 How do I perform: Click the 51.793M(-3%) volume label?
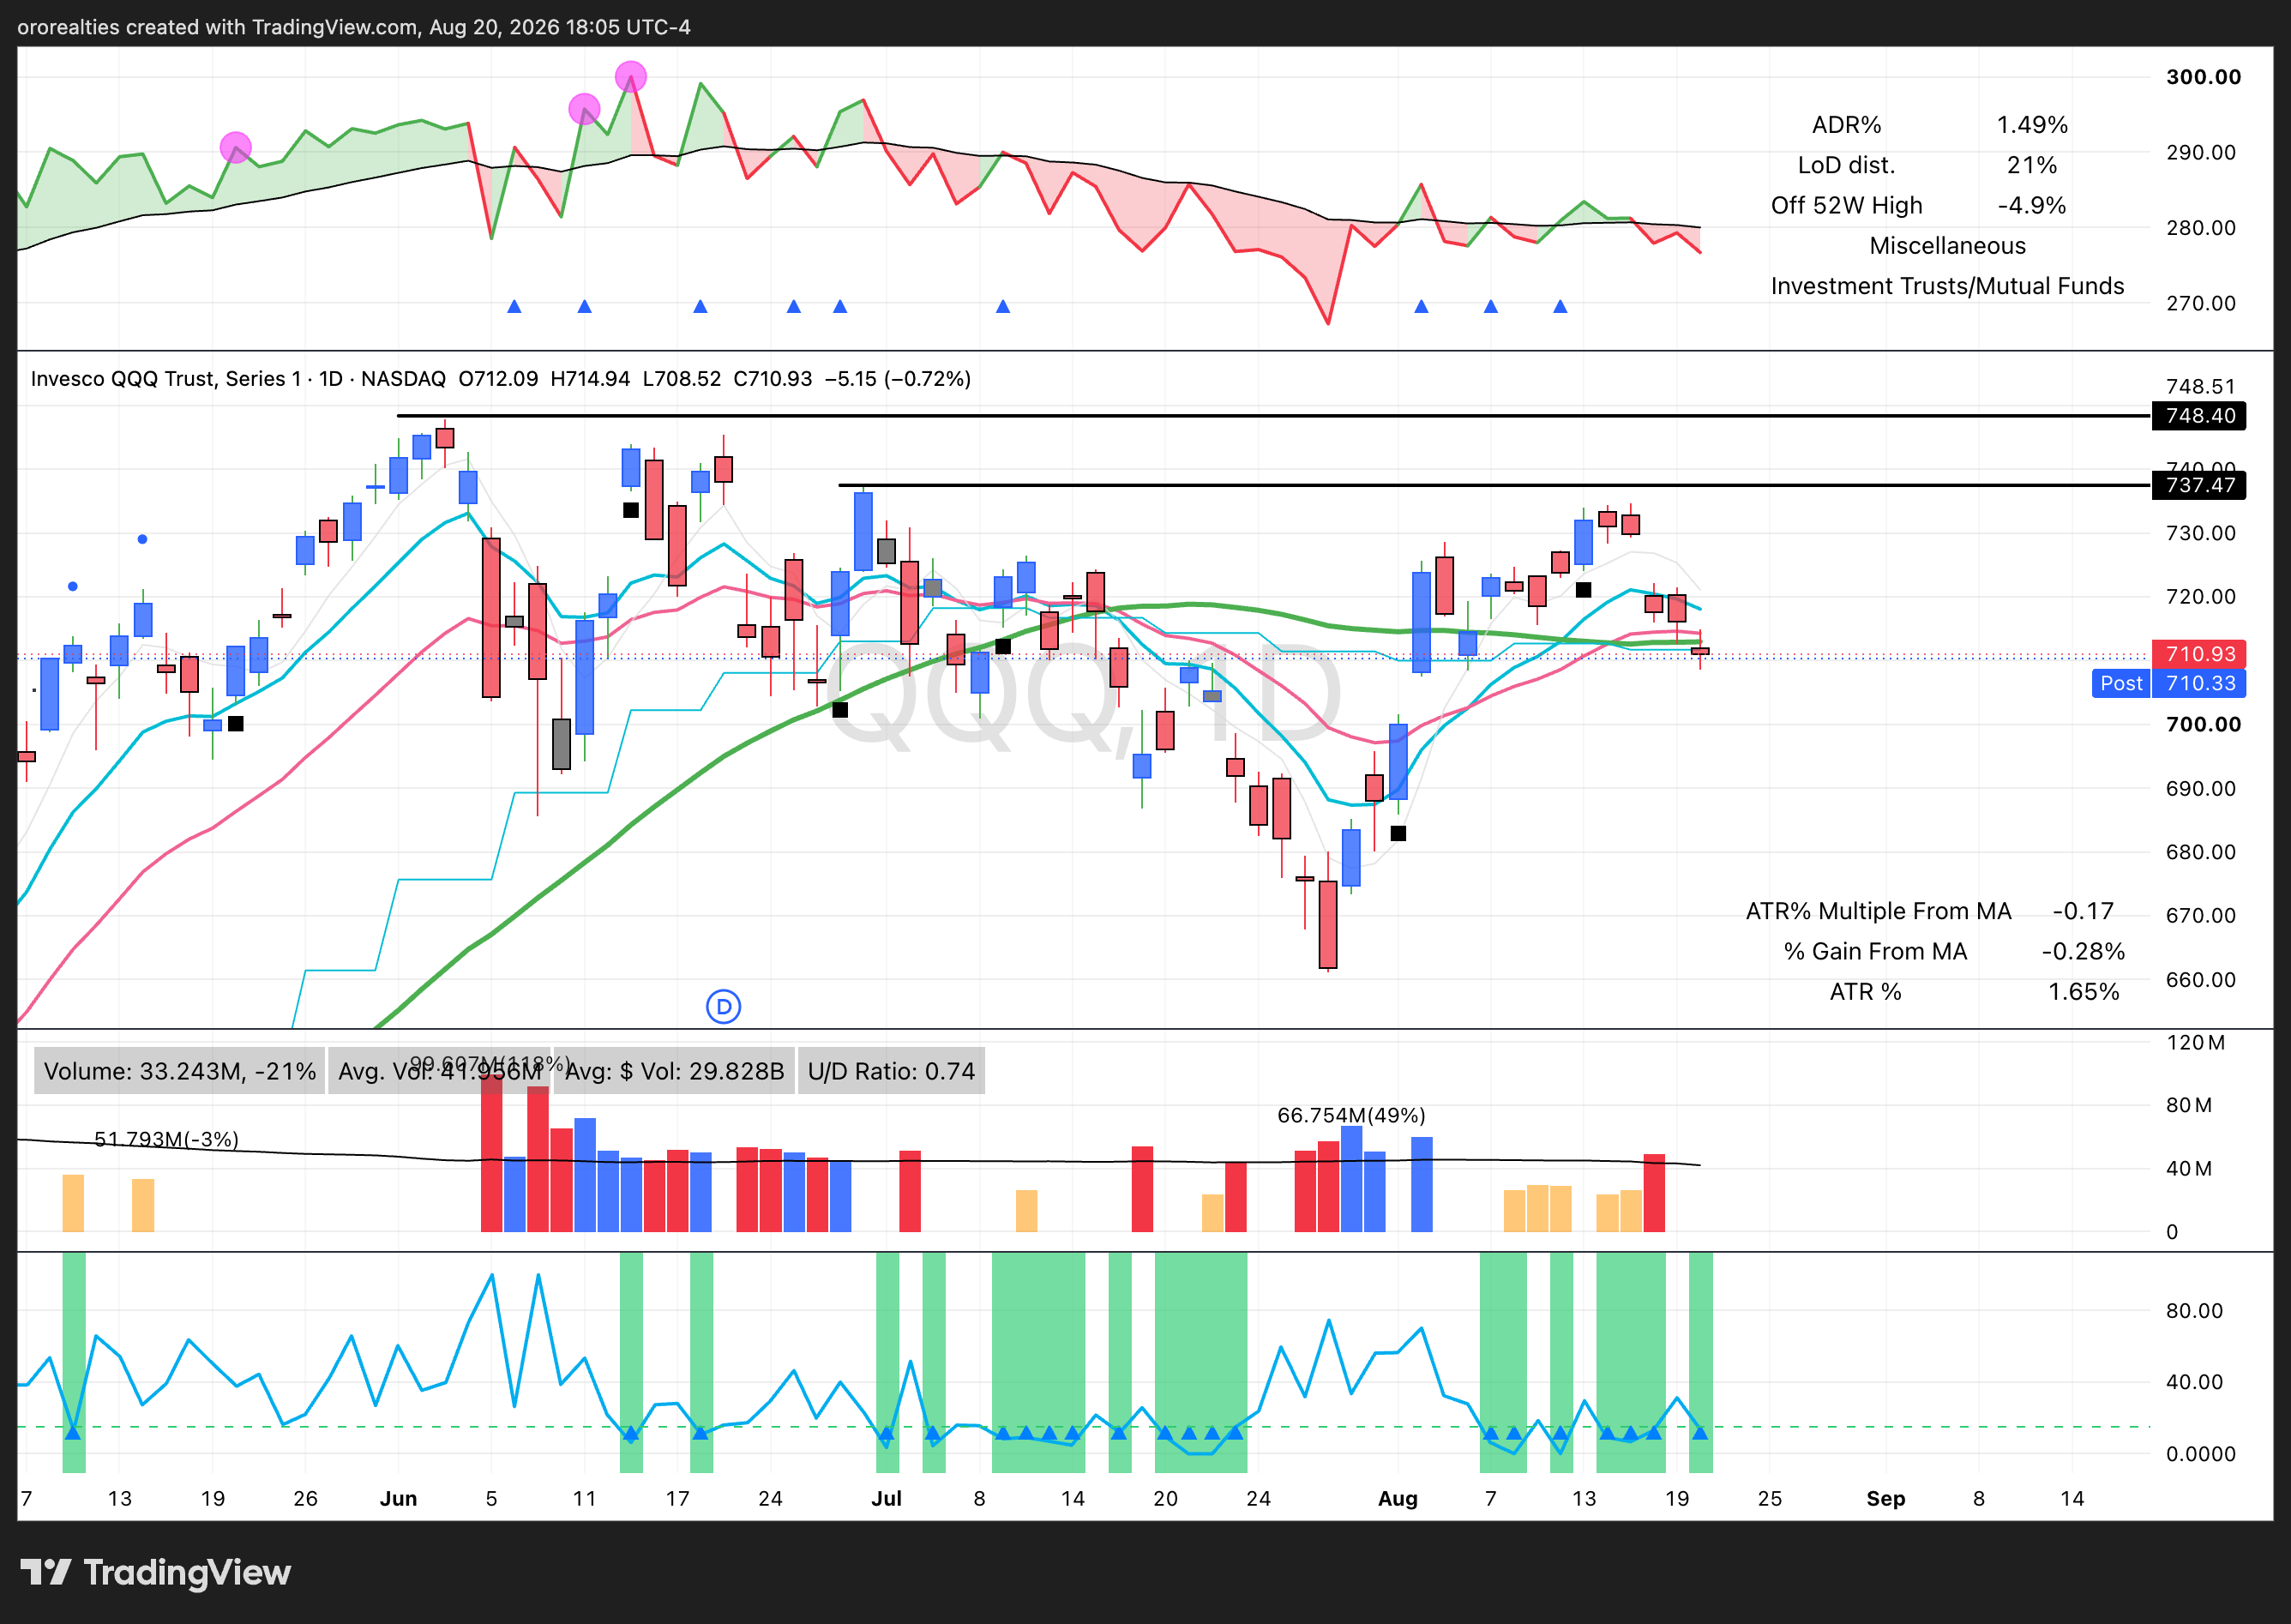coord(166,1139)
